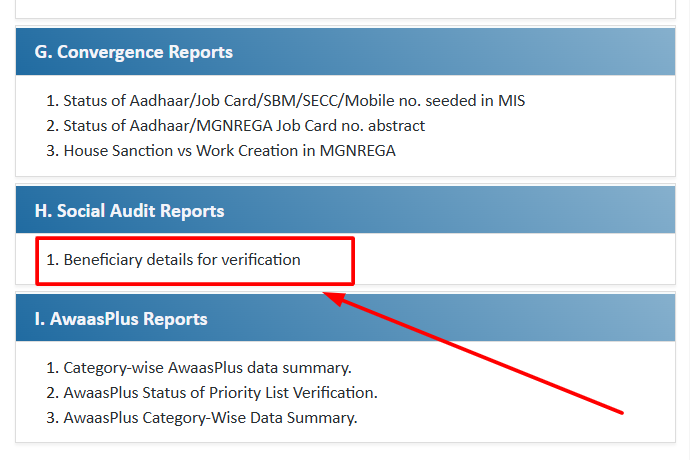Click the partially visible panel at top
Image resolution: width=692 pixels, height=460 pixels.
pos(345,8)
